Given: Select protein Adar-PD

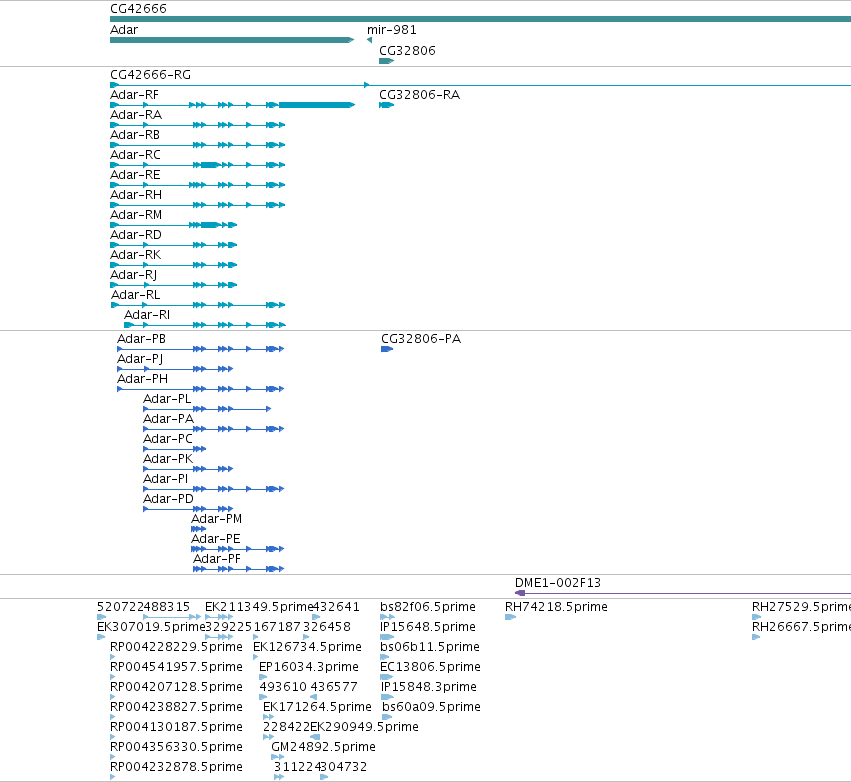Looking at the screenshot, I should coord(168,499).
